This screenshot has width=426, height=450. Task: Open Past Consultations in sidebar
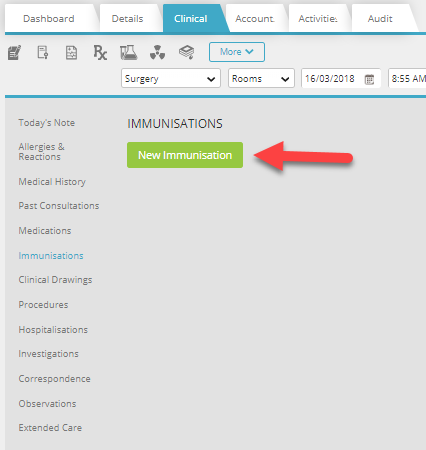pyautogui.click(x=59, y=206)
